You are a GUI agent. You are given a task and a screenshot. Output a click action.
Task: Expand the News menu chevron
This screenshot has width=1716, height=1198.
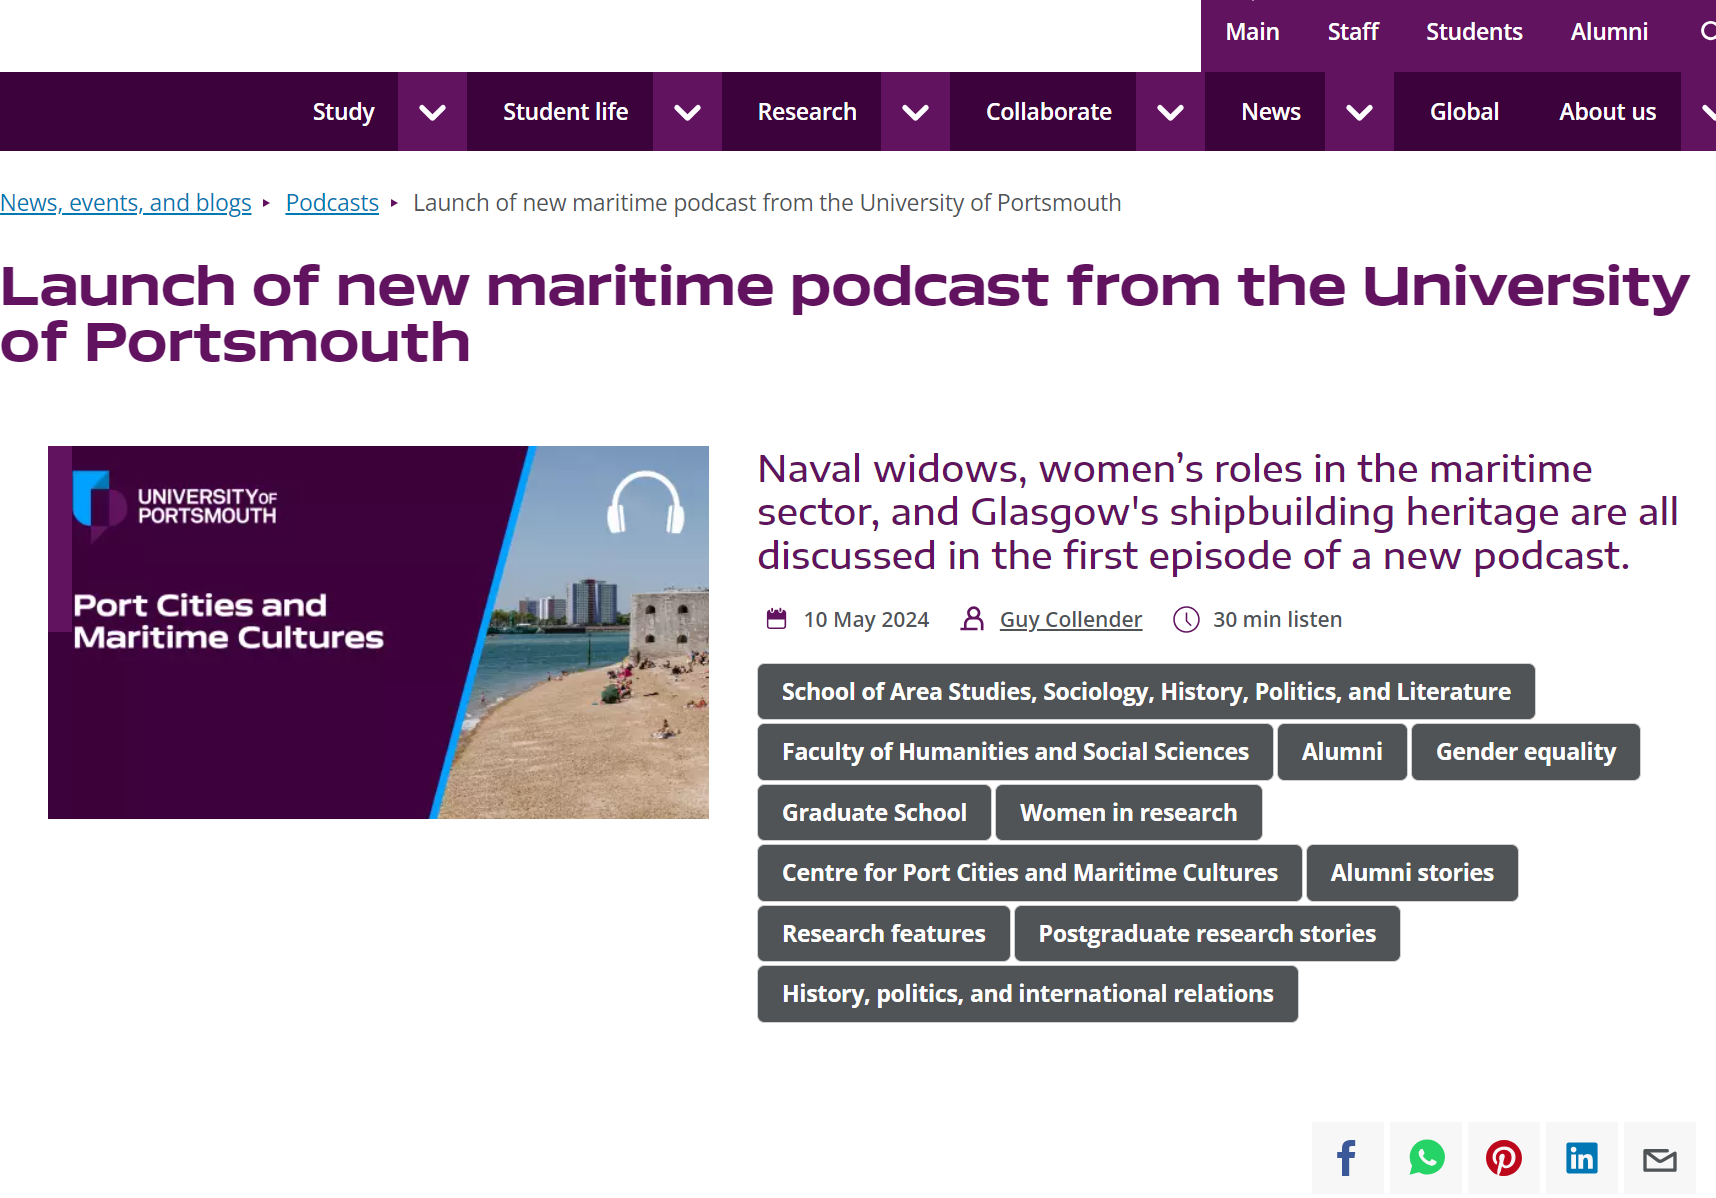pyautogui.click(x=1359, y=112)
